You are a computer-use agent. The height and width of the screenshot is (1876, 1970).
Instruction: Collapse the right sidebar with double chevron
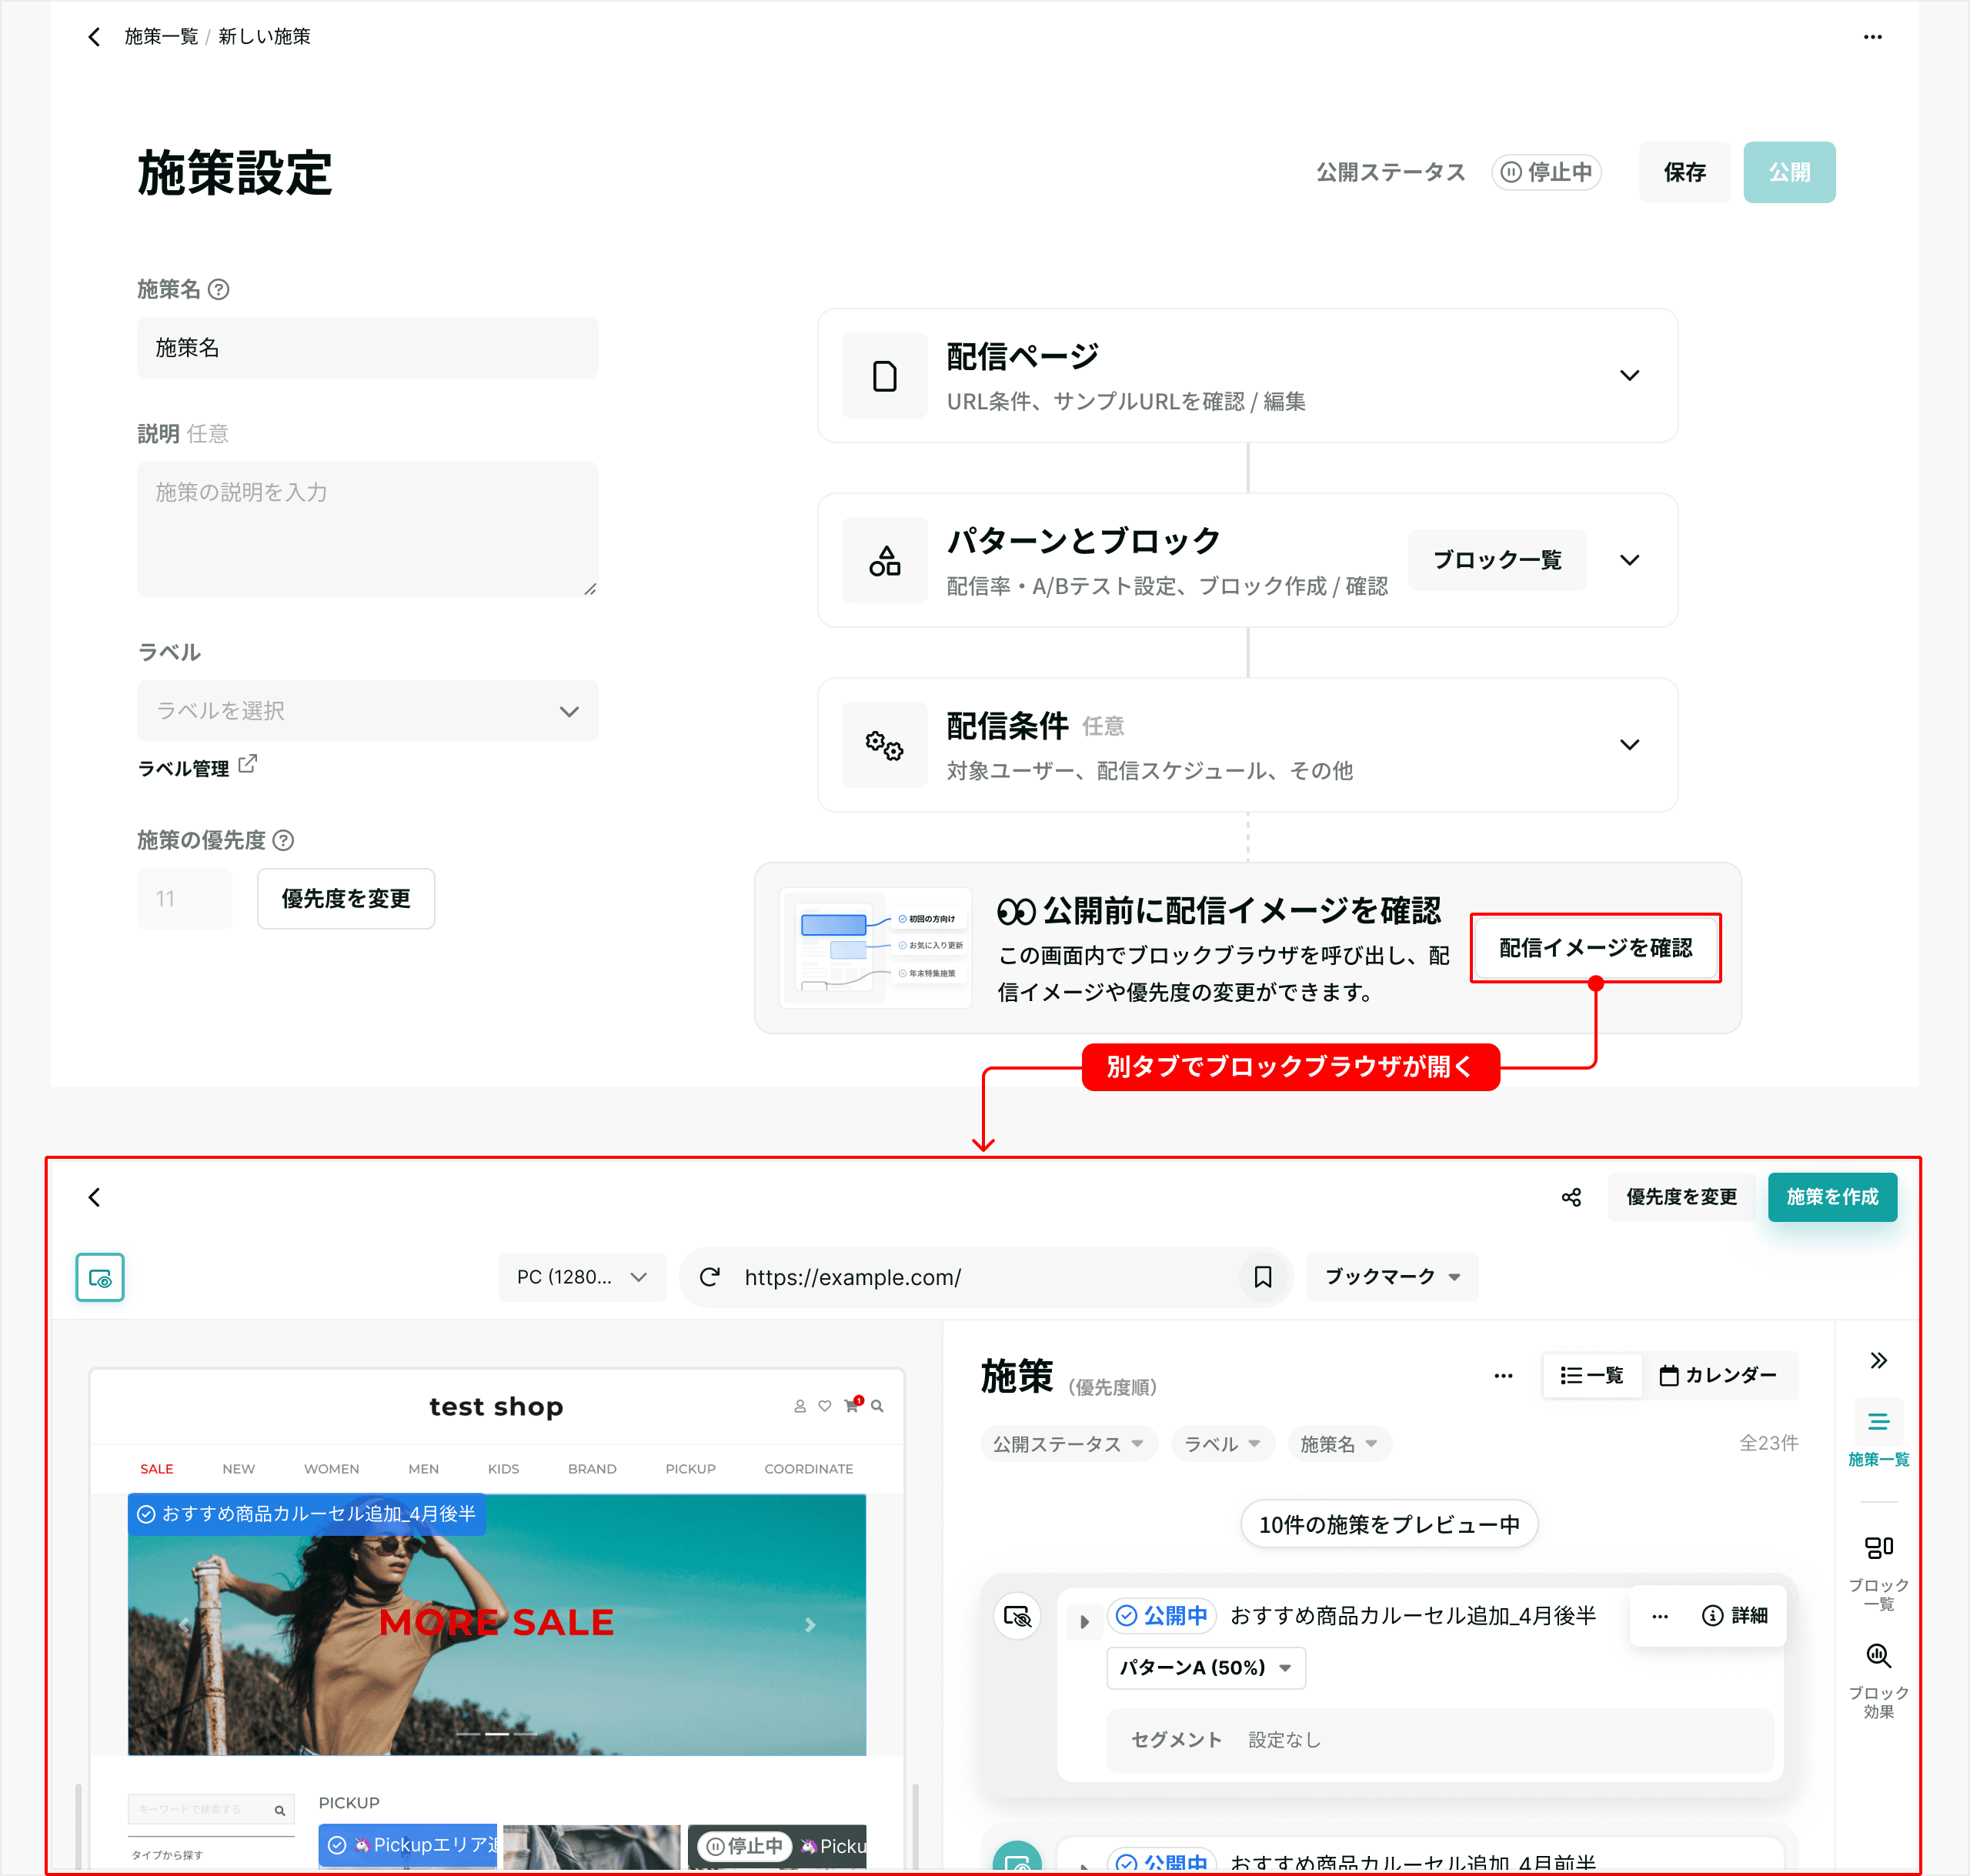[x=1878, y=1360]
